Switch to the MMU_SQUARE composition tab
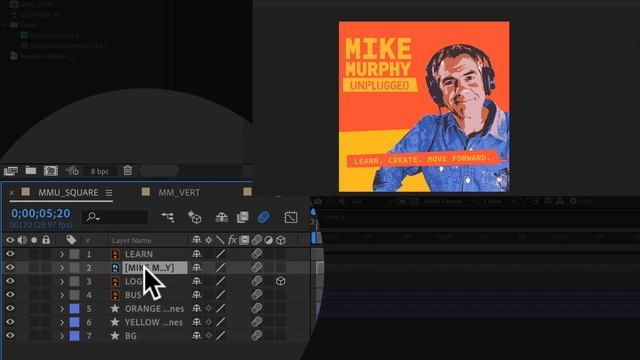The width and height of the screenshot is (640, 360). (68, 193)
